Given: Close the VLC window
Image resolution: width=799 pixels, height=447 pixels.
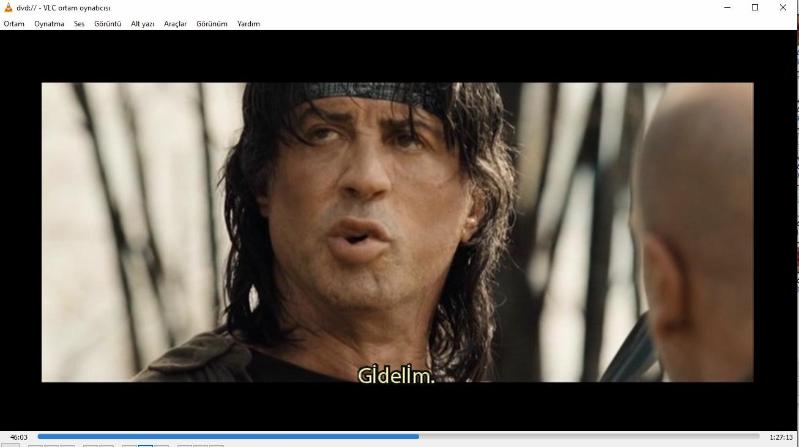Looking at the screenshot, I should (x=783, y=7).
